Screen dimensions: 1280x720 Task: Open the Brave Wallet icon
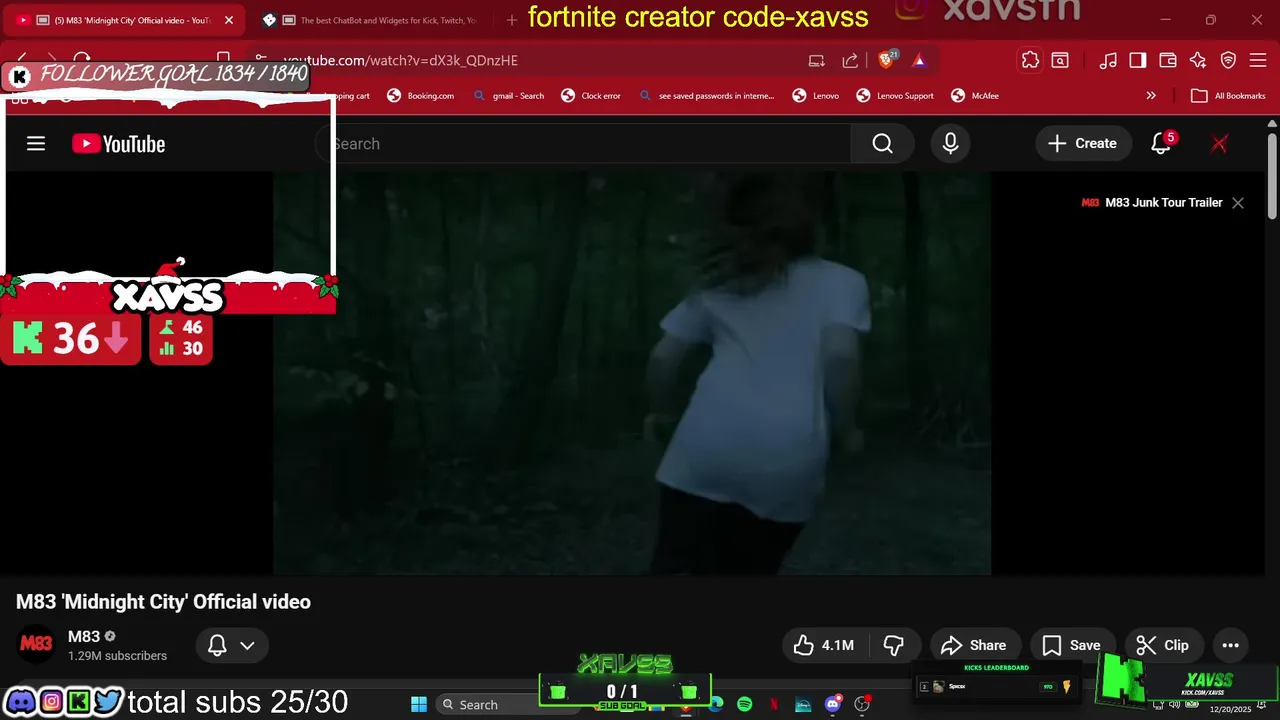coord(1167,60)
